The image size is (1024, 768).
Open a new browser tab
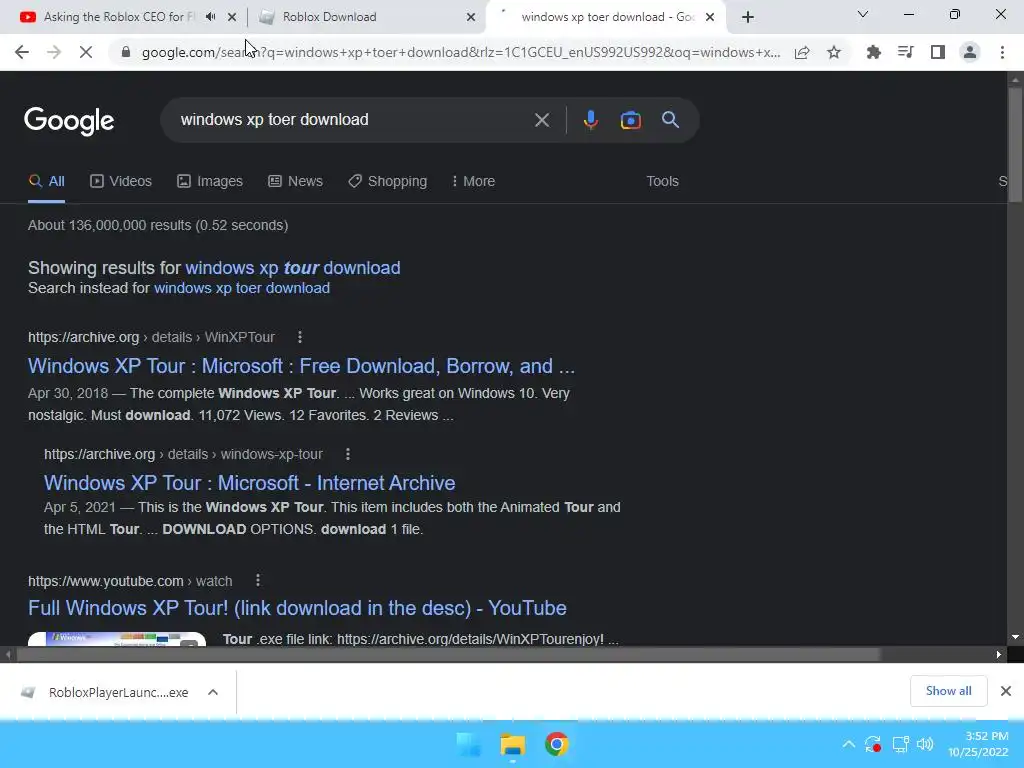748,17
